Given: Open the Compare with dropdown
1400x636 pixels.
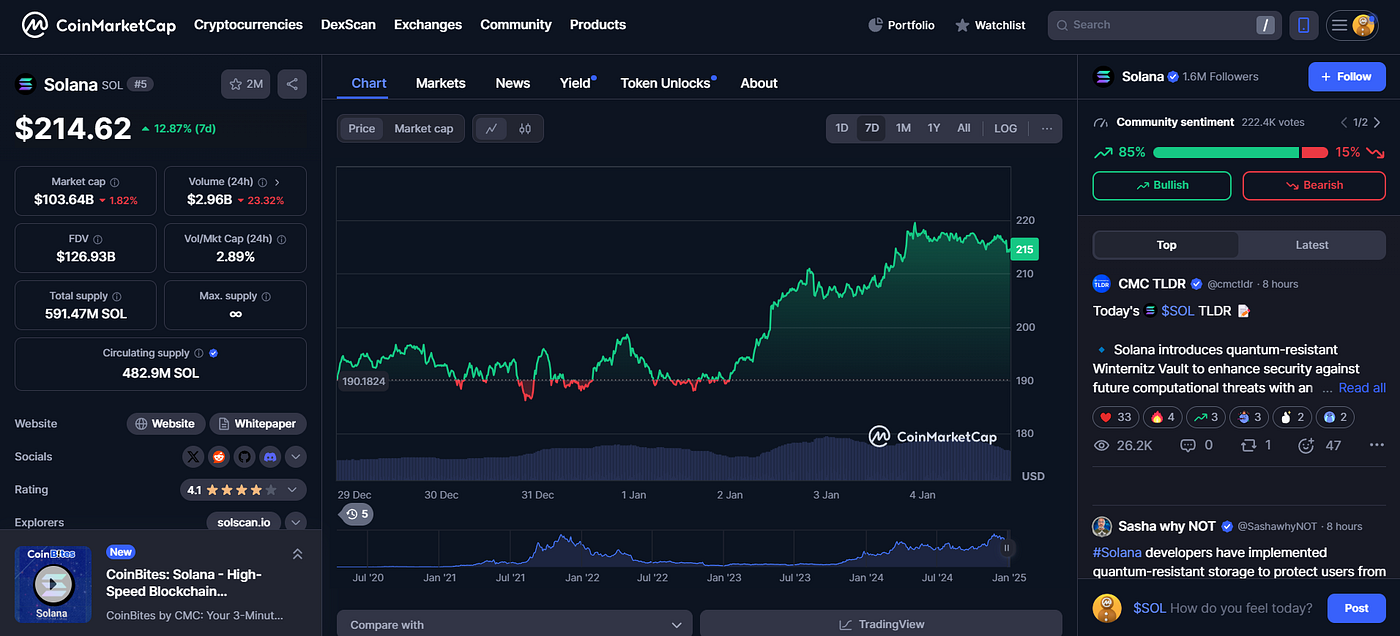Looking at the screenshot, I should point(514,624).
